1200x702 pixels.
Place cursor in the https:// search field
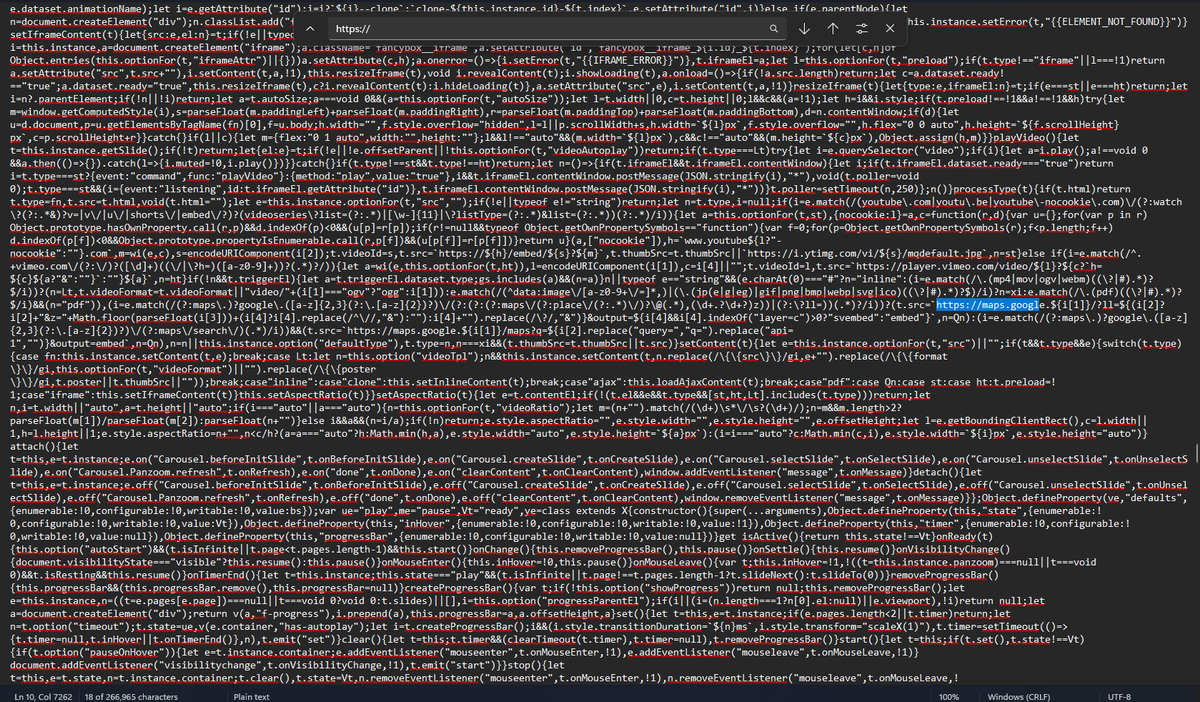[x=500, y=29]
